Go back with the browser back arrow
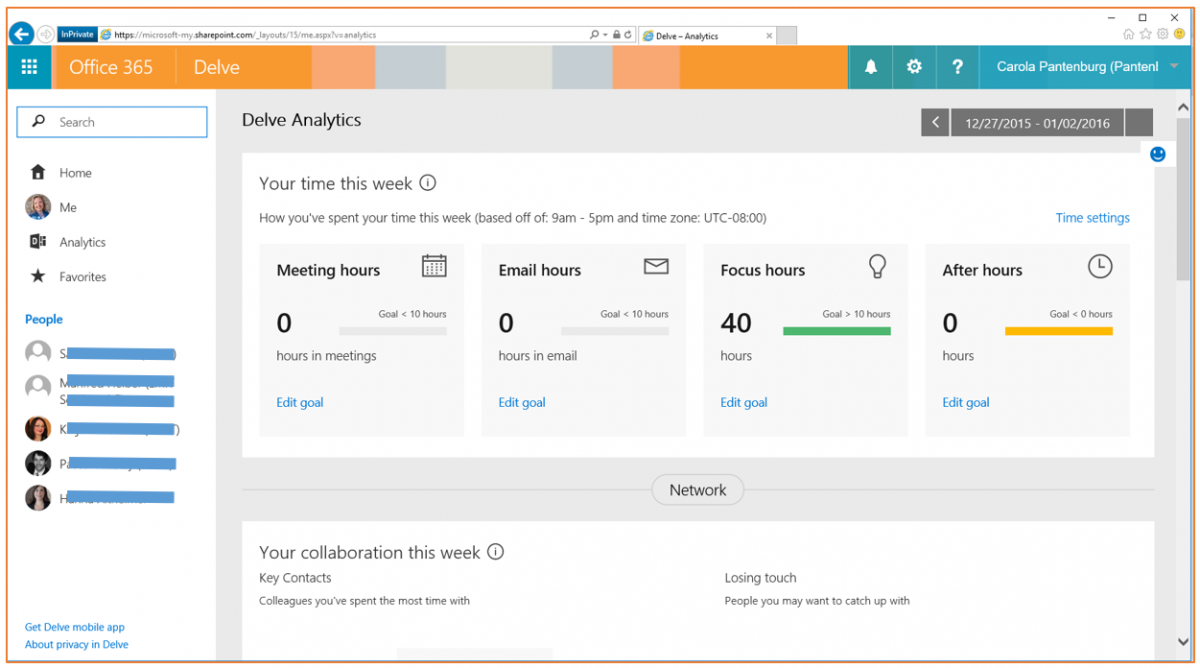The width and height of the screenshot is (1200, 668). pos(21,34)
